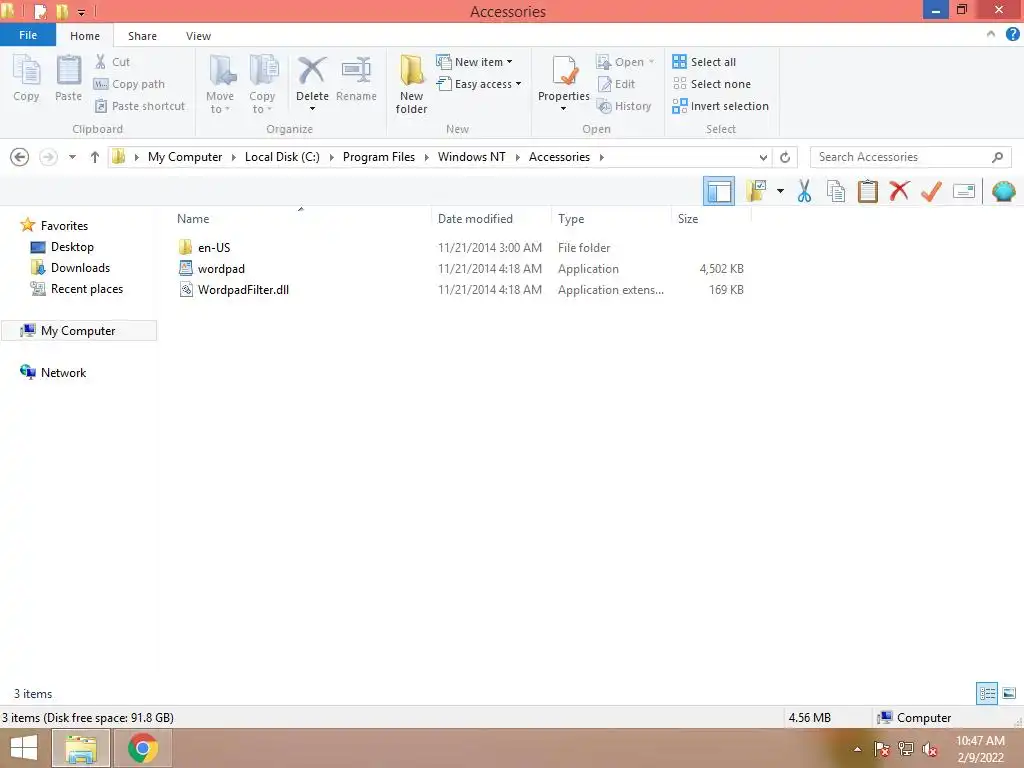Open Downloads in Favorites
Screen dimensions: 1024x768
pos(71,268)
